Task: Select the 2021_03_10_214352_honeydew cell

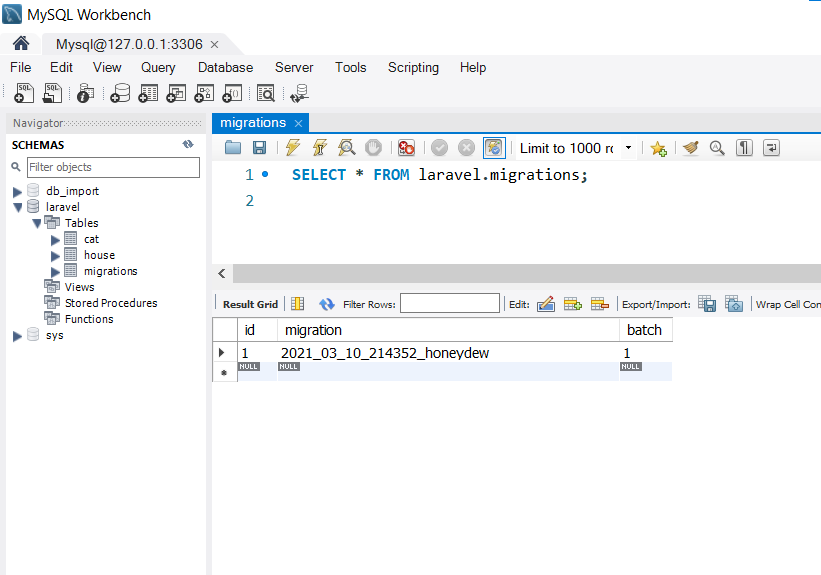Action: (448, 353)
